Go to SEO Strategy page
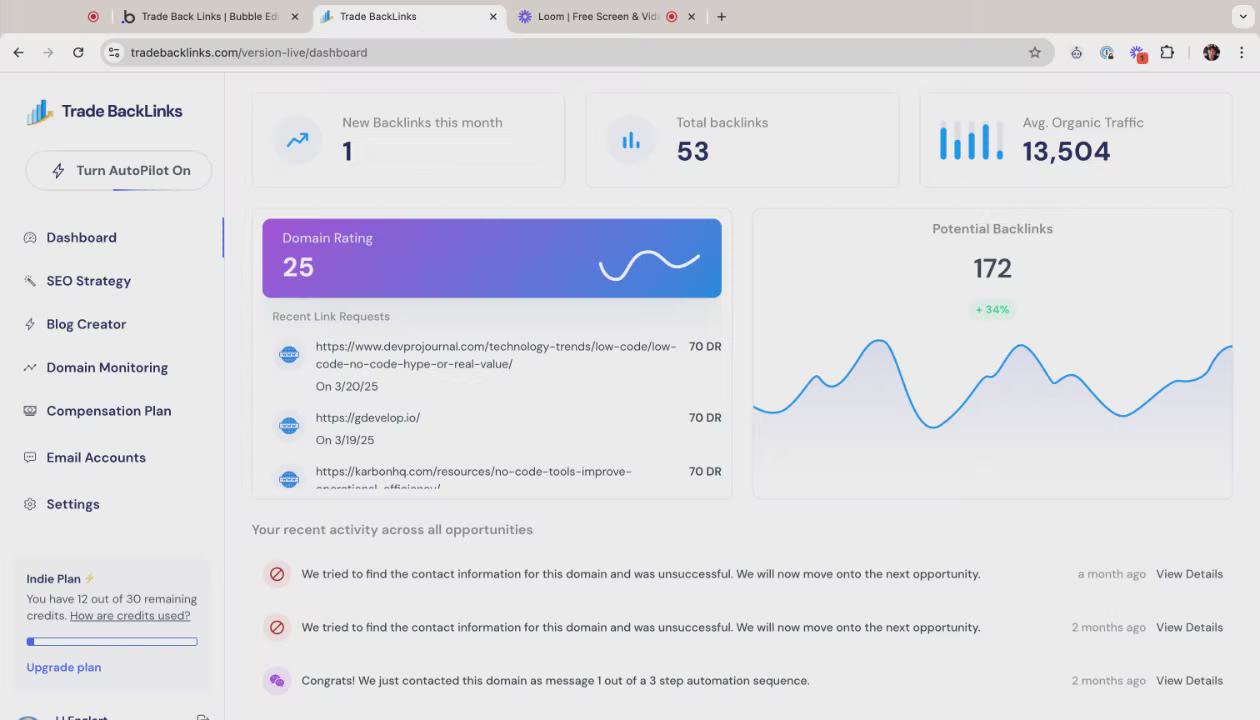This screenshot has width=1260, height=720. [88, 281]
